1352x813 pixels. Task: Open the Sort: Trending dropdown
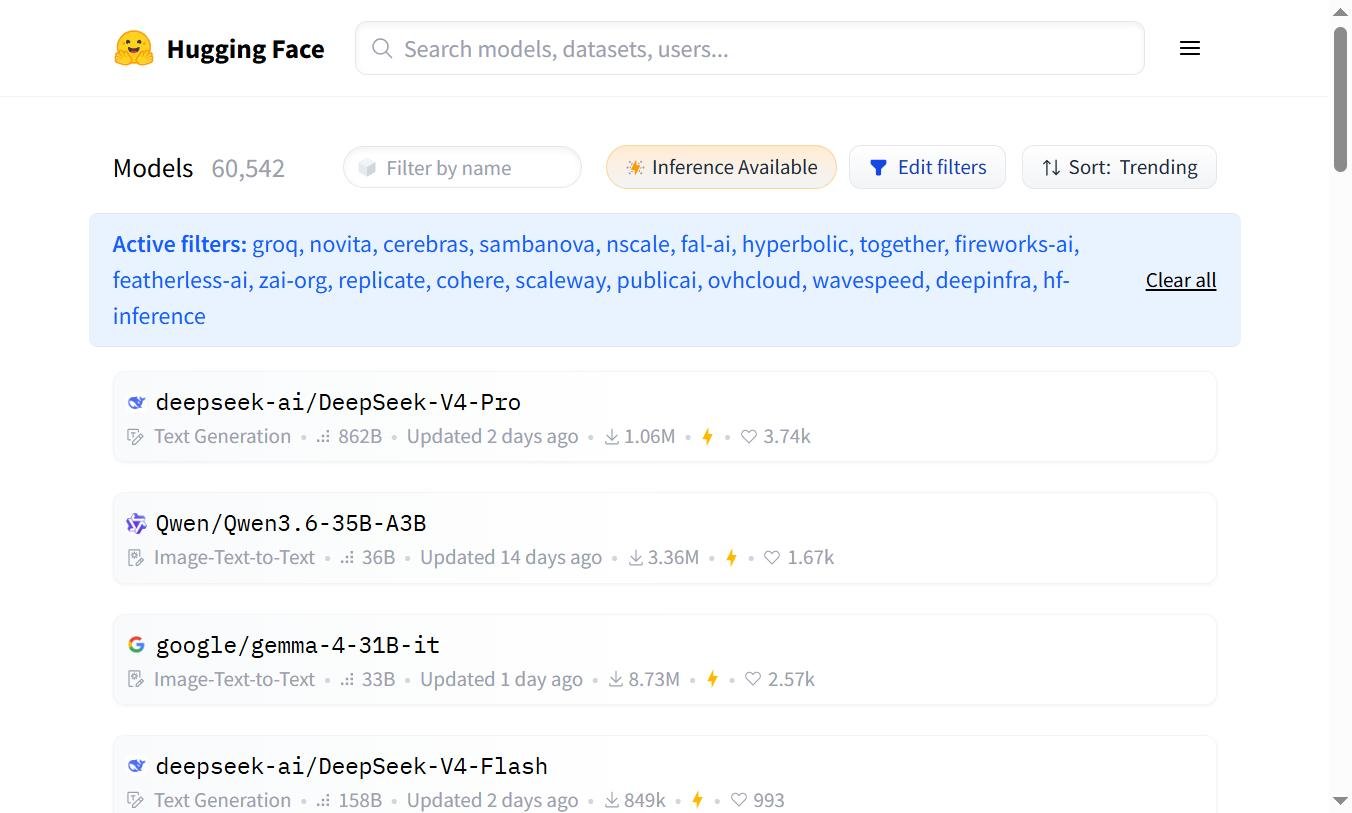pos(1119,167)
